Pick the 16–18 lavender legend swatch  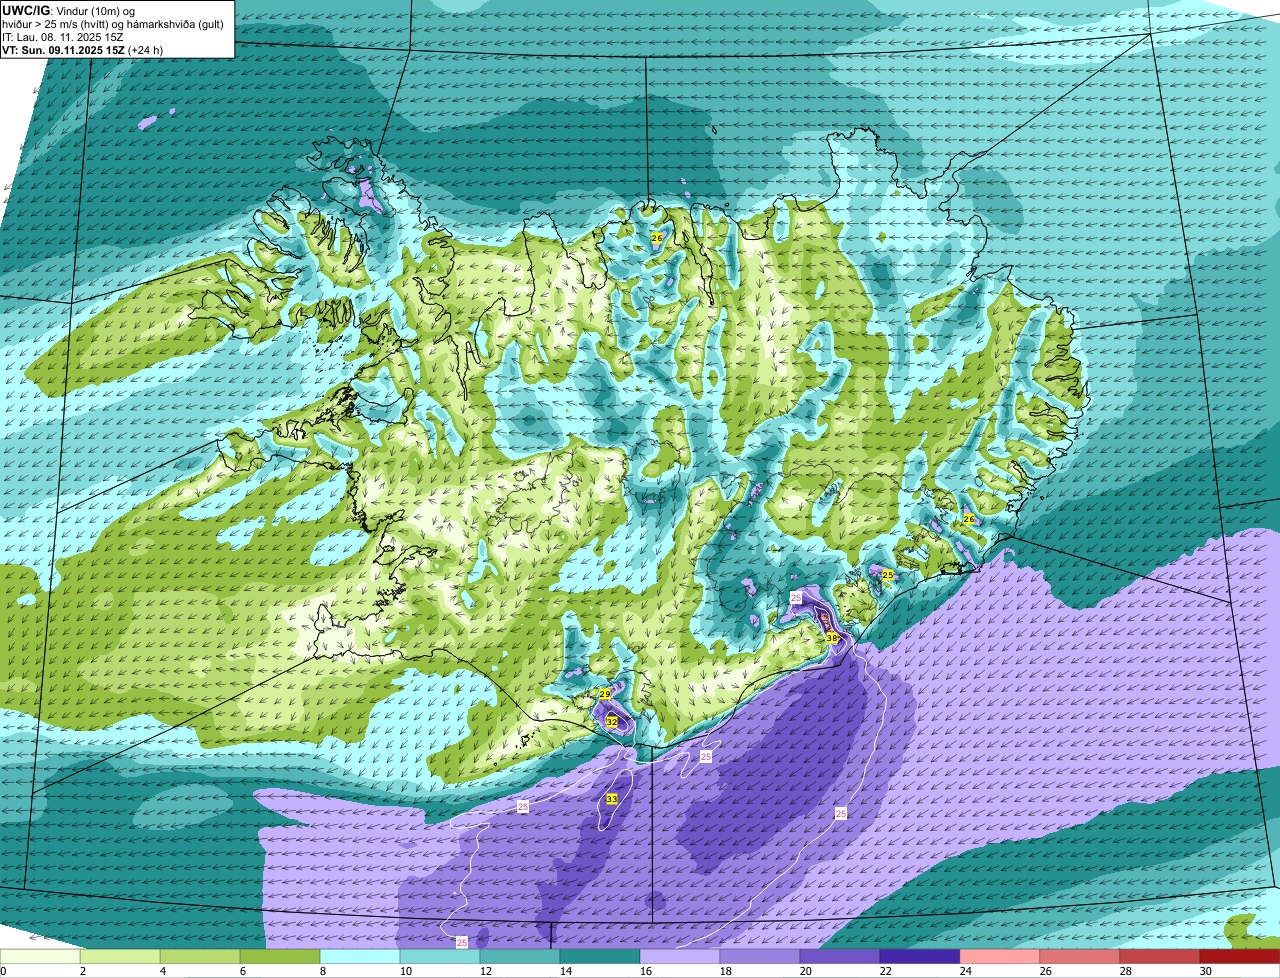point(680,956)
